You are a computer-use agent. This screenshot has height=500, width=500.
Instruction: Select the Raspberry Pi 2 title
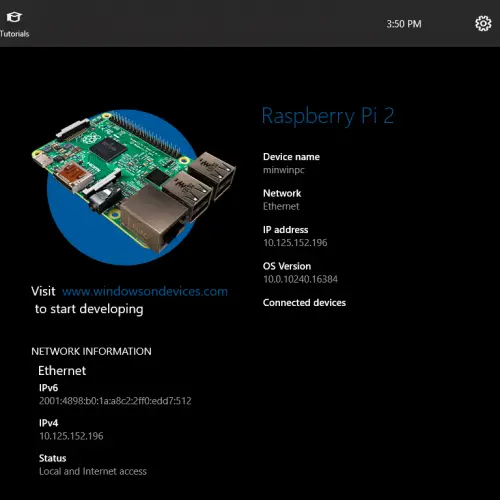click(328, 116)
